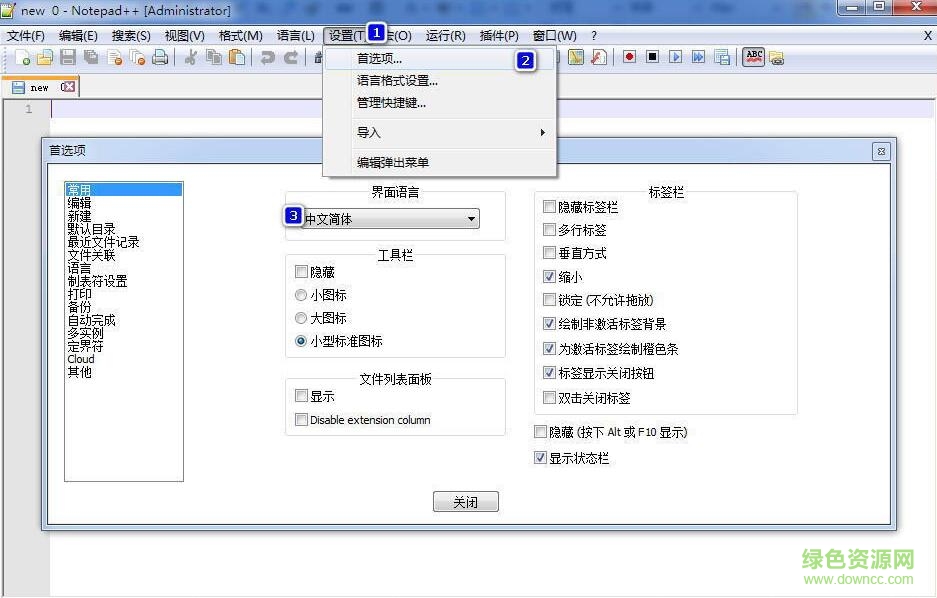
Task: Create a new file via toolbar icon
Action: [24, 58]
